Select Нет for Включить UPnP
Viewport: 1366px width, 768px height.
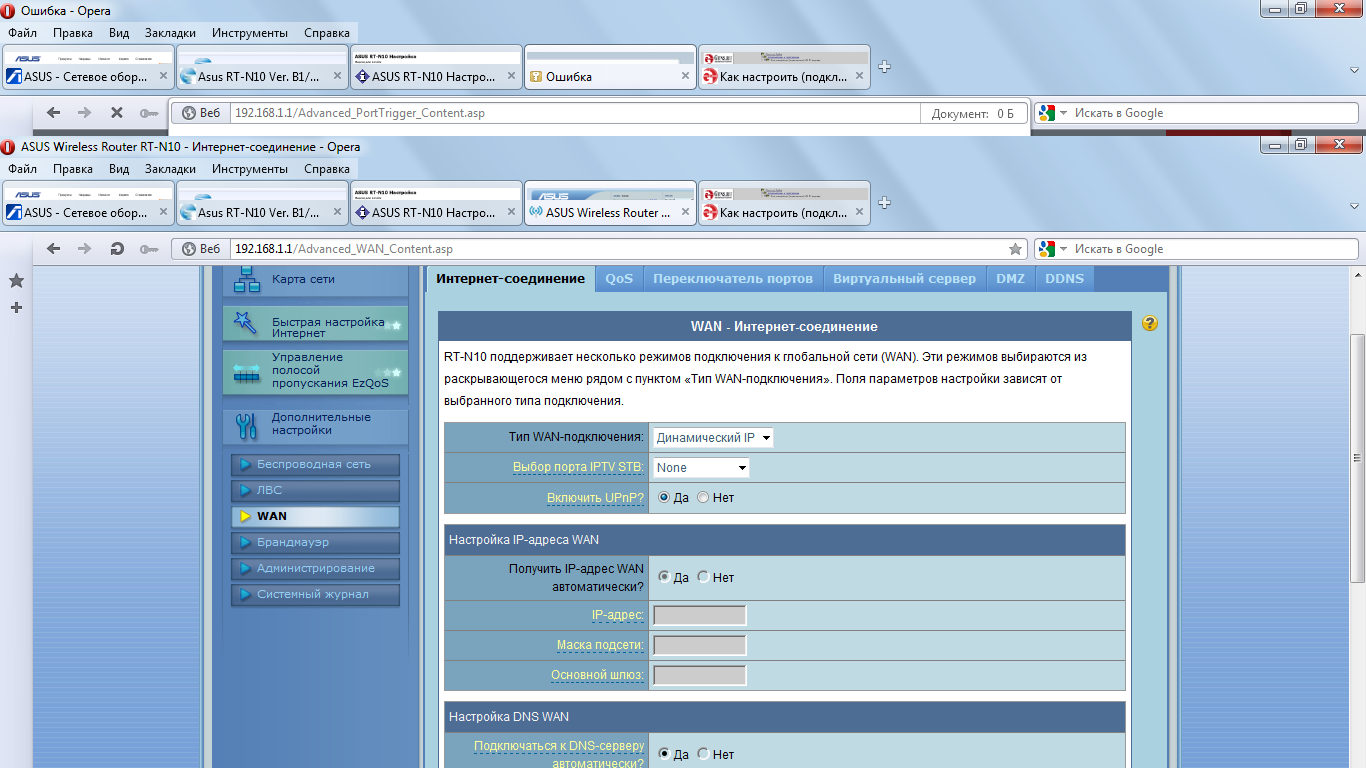pyautogui.click(x=703, y=497)
